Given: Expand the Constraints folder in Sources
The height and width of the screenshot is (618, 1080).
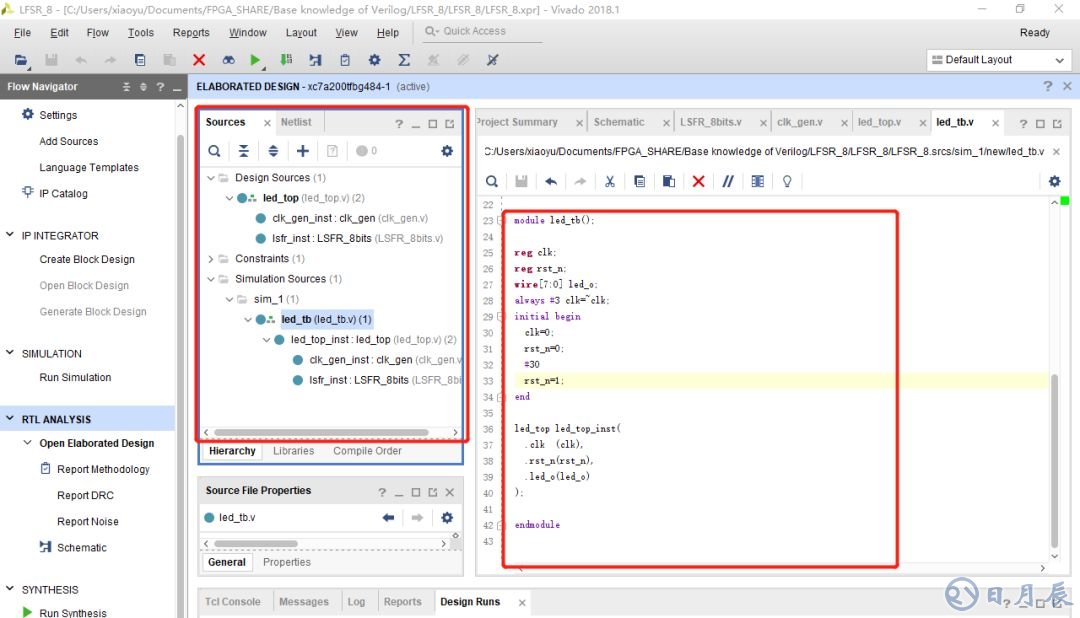Looking at the screenshot, I should click(211, 259).
